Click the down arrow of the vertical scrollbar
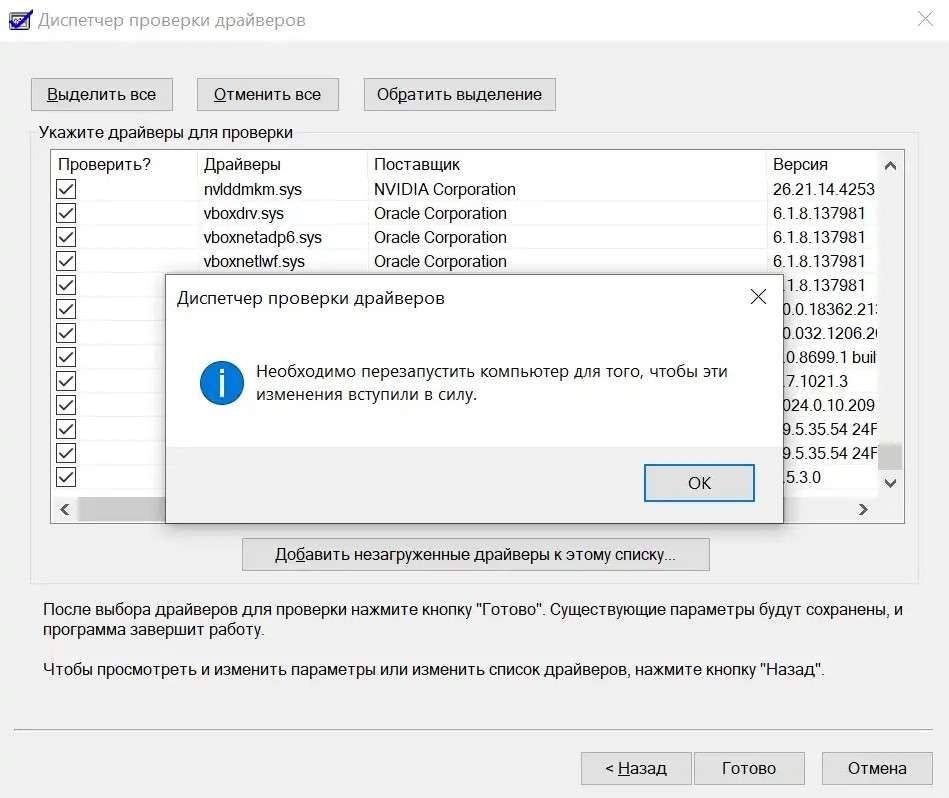Viewport: 949px width, 798px height. 890,484
